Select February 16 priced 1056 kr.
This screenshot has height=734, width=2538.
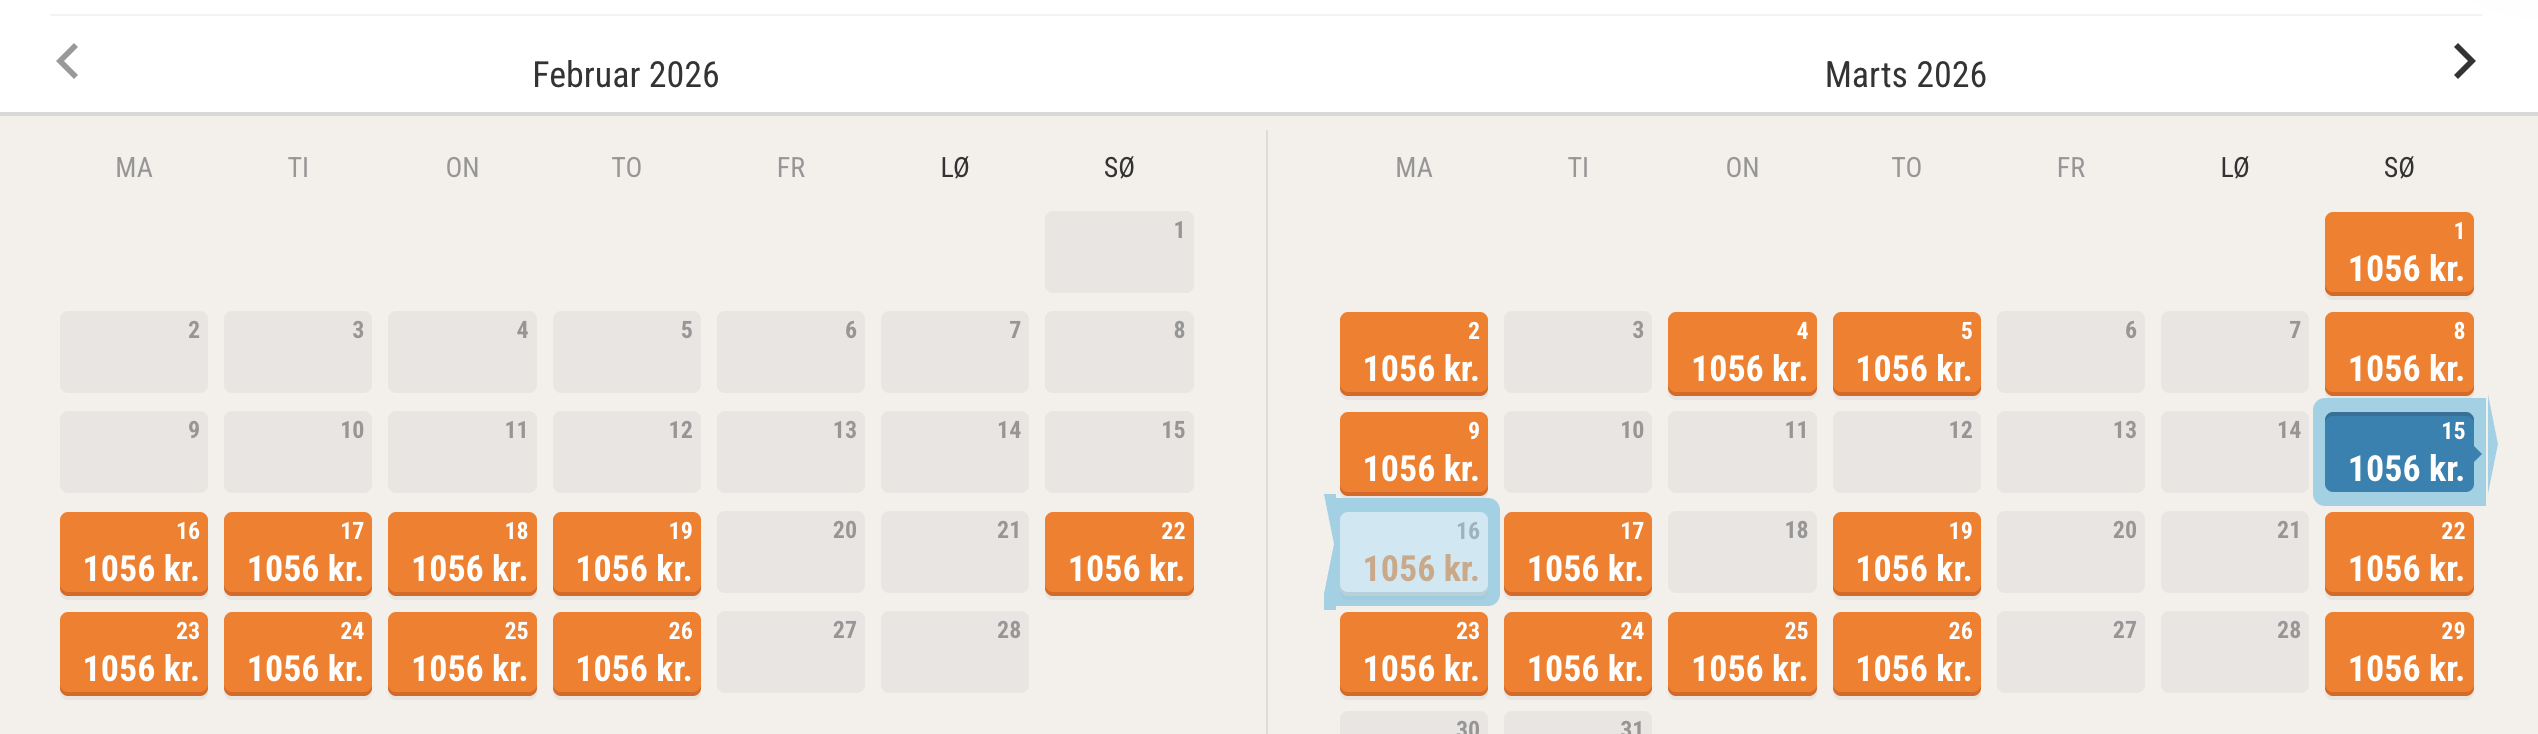coord(134,553)
